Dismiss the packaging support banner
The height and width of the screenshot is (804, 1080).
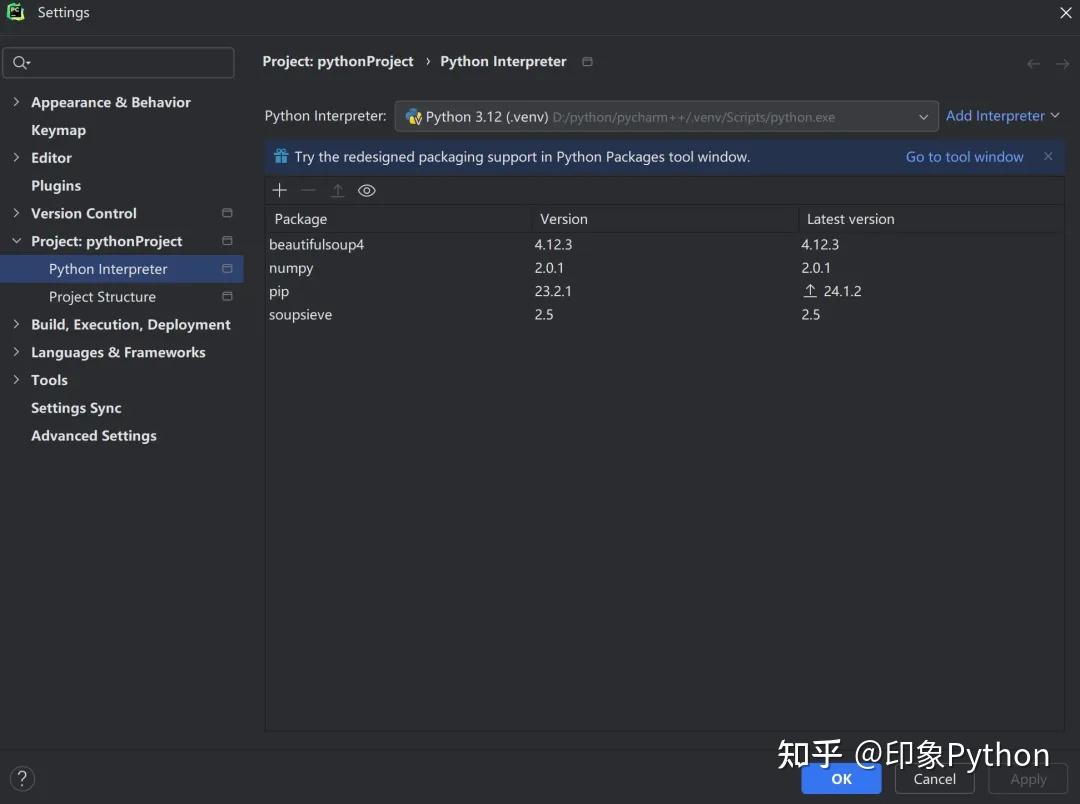[1047, 156]
